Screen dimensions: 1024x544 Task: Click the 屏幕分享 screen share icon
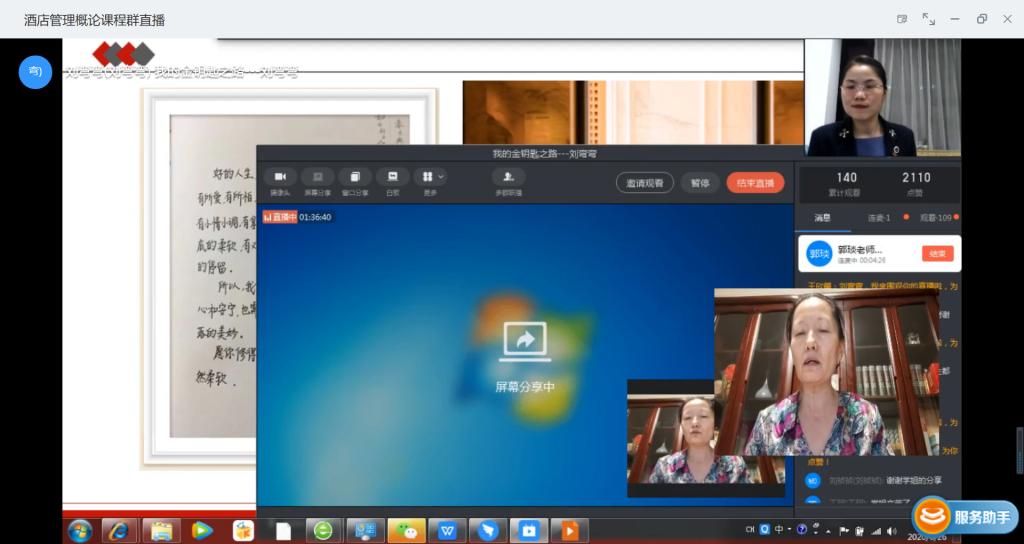tap(318, 177)
